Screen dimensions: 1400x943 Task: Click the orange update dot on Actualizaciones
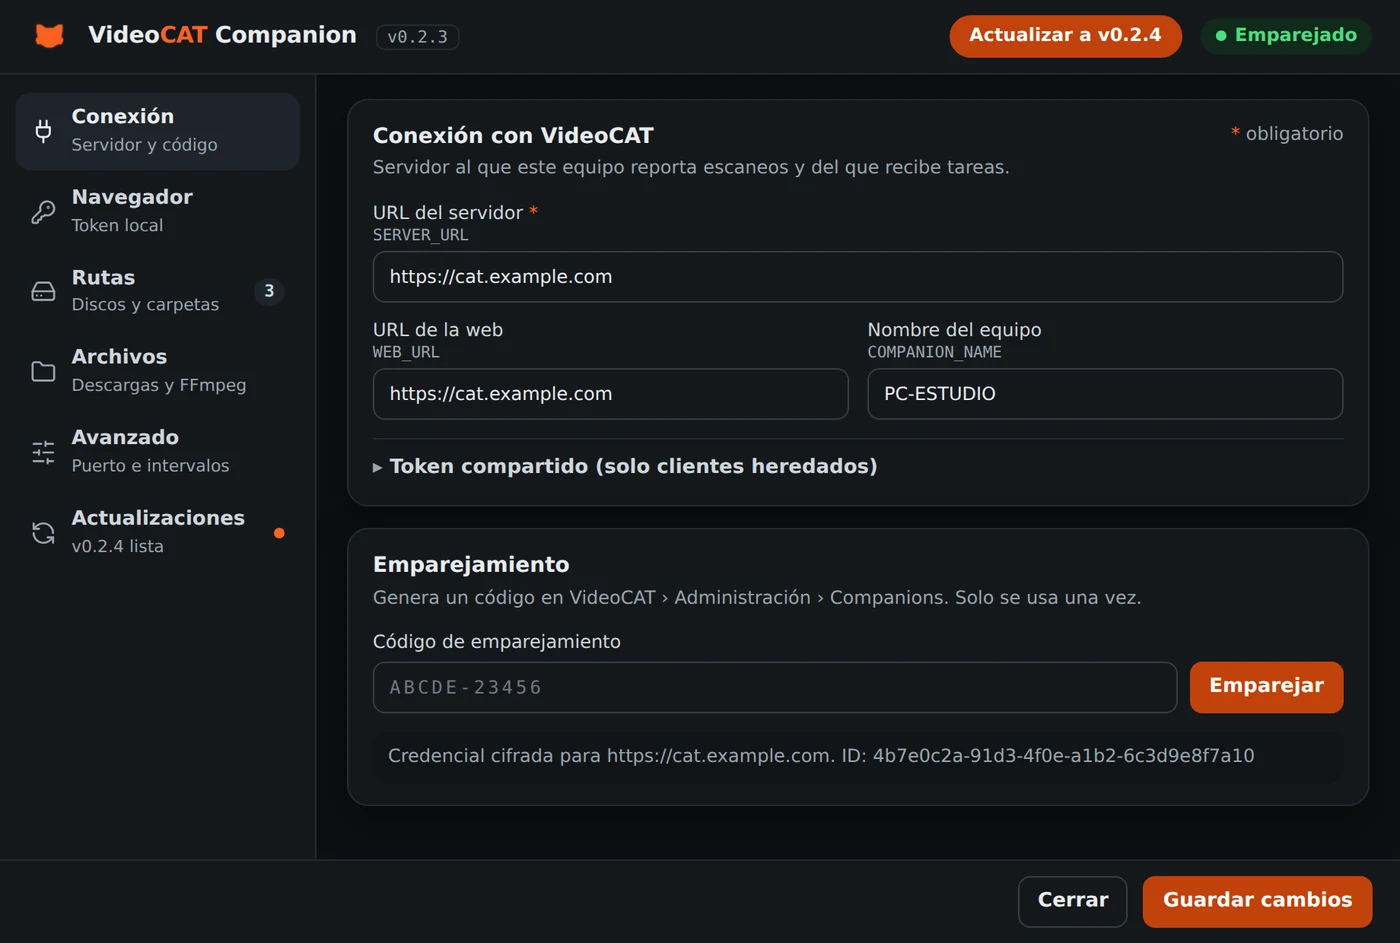tap(279, 533)
